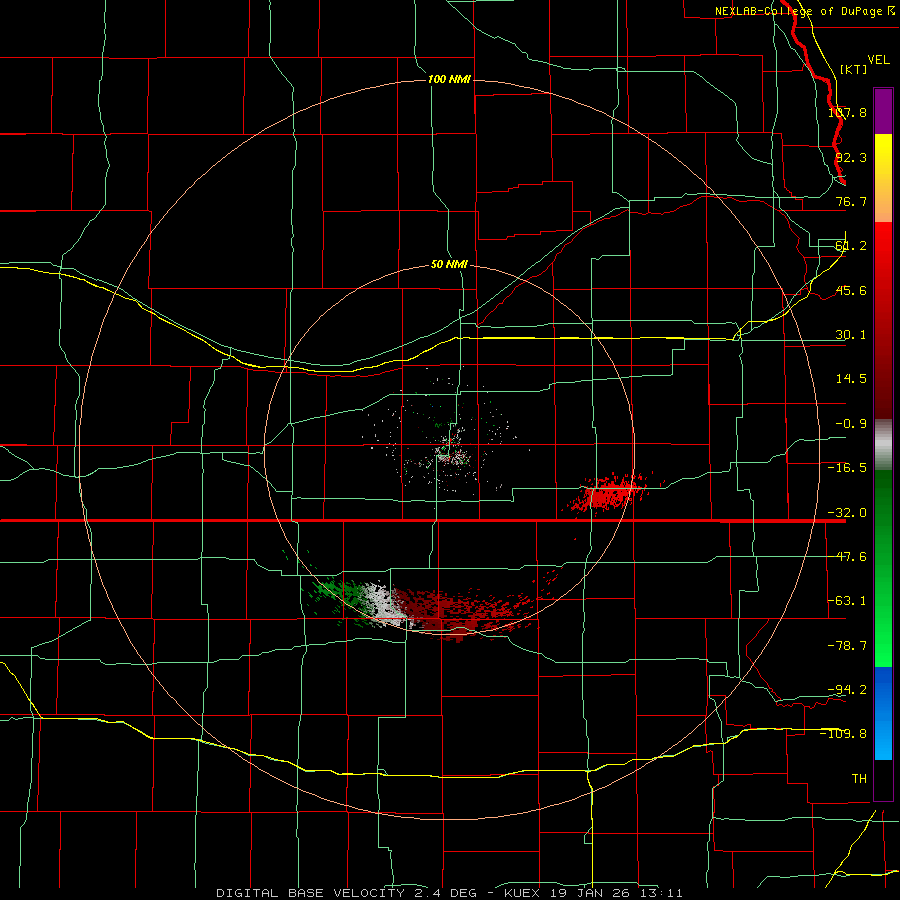Select the 61.2 legend value

[851, 246]
